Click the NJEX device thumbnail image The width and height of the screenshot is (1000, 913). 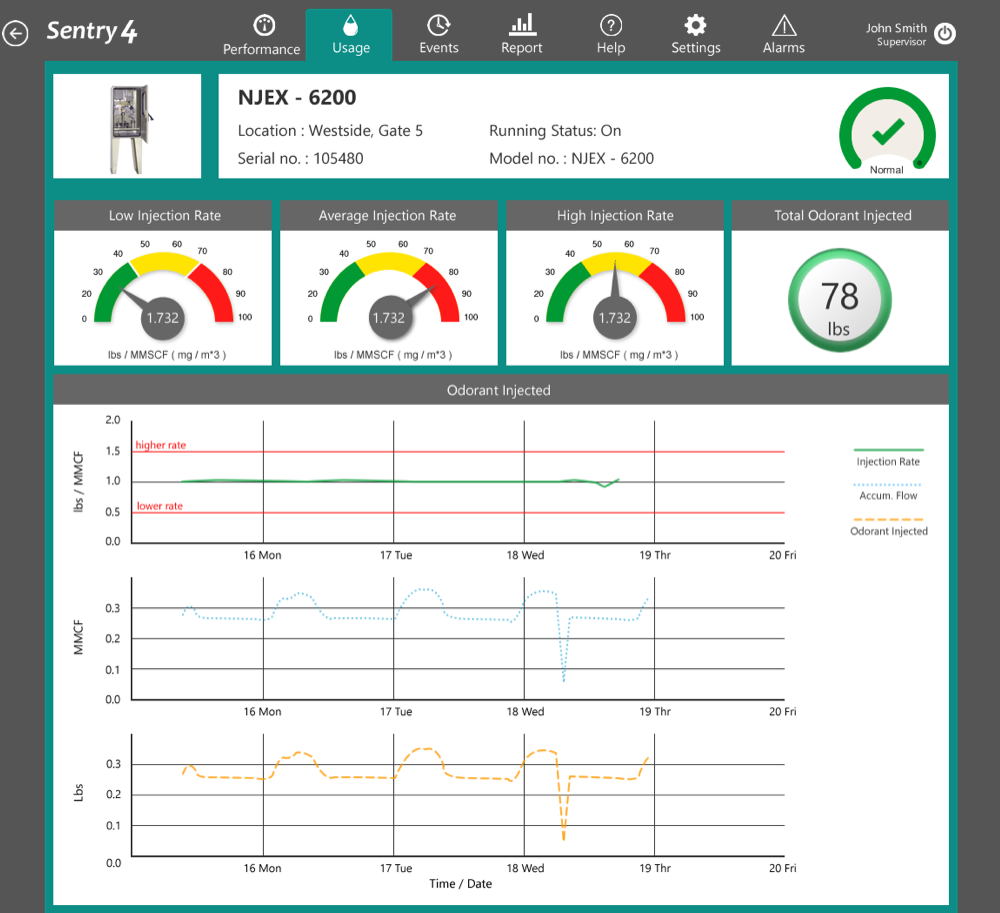click(127, 127)
